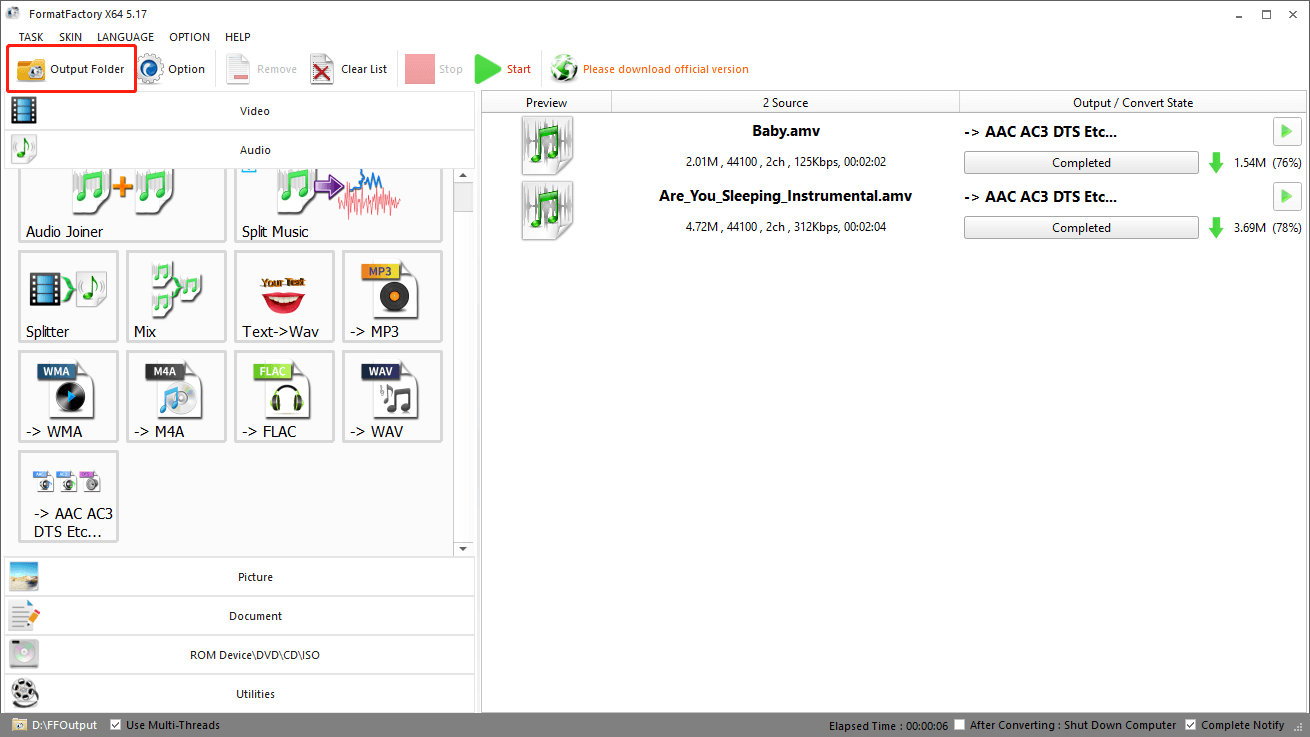1310x737 pixels.
Task: Open the Option settings
Action: (x=172, y=69)
